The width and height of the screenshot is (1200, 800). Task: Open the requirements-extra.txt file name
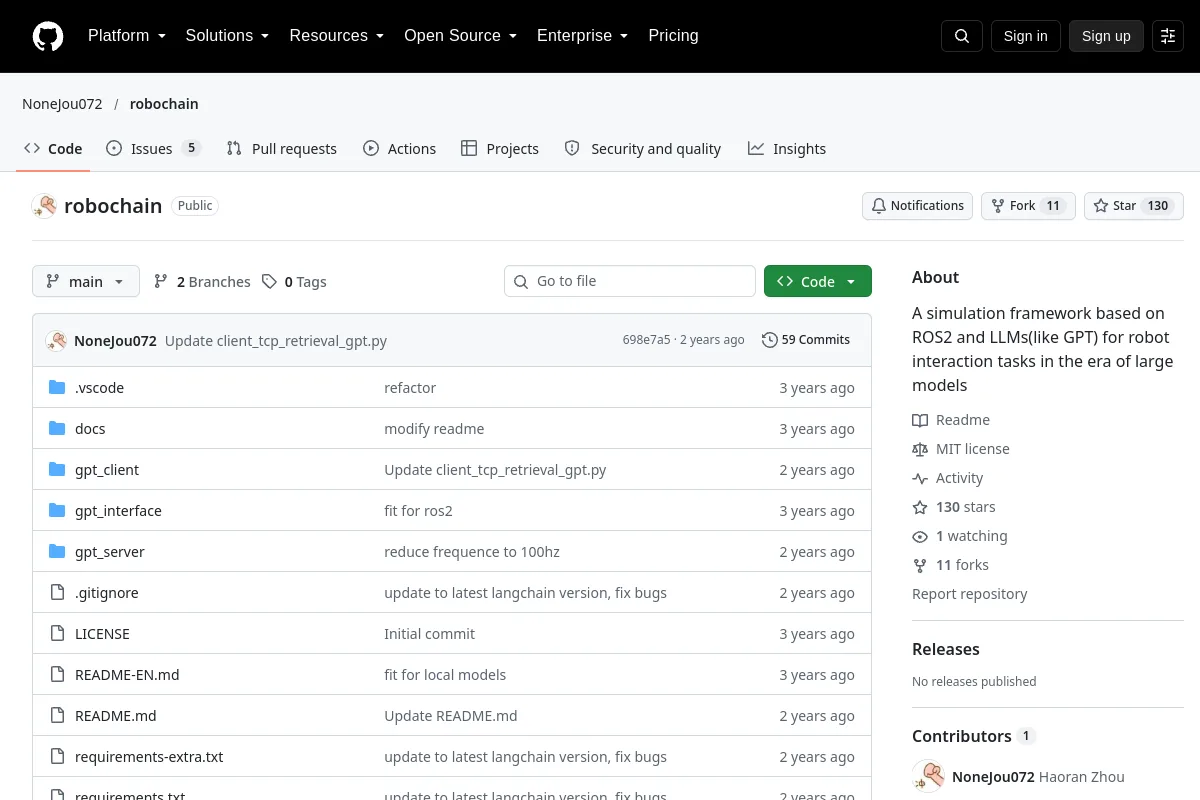149,757
